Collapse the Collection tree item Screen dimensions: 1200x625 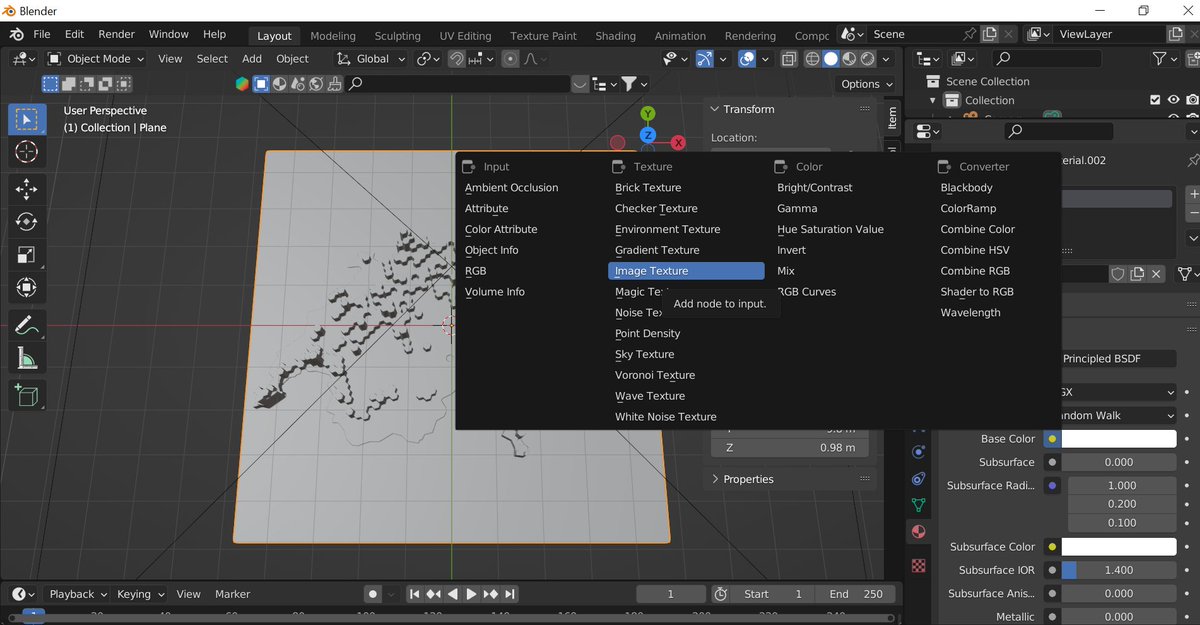[933, 100]
